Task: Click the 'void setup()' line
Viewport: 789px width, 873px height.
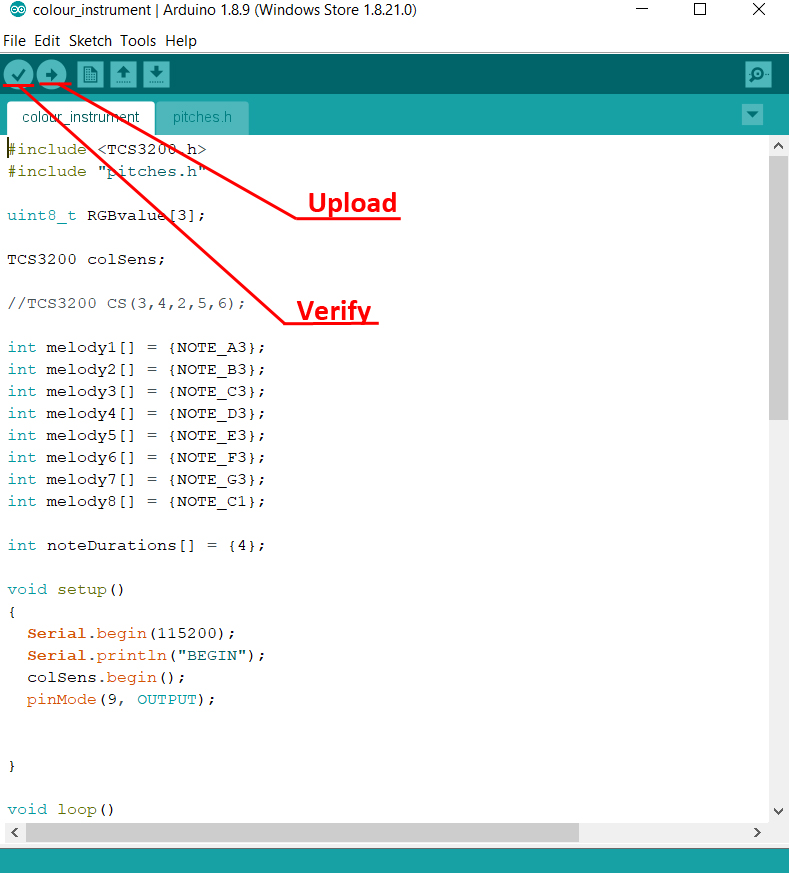Action: pyautogui.click(x=66, y=590)
